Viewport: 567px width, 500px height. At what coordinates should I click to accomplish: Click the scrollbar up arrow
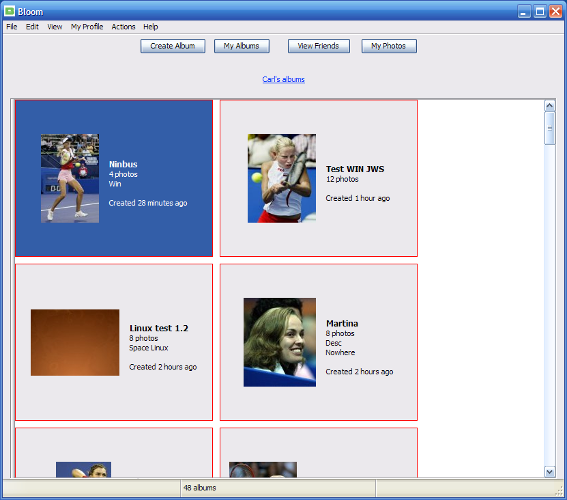click(x=550, y=106)
